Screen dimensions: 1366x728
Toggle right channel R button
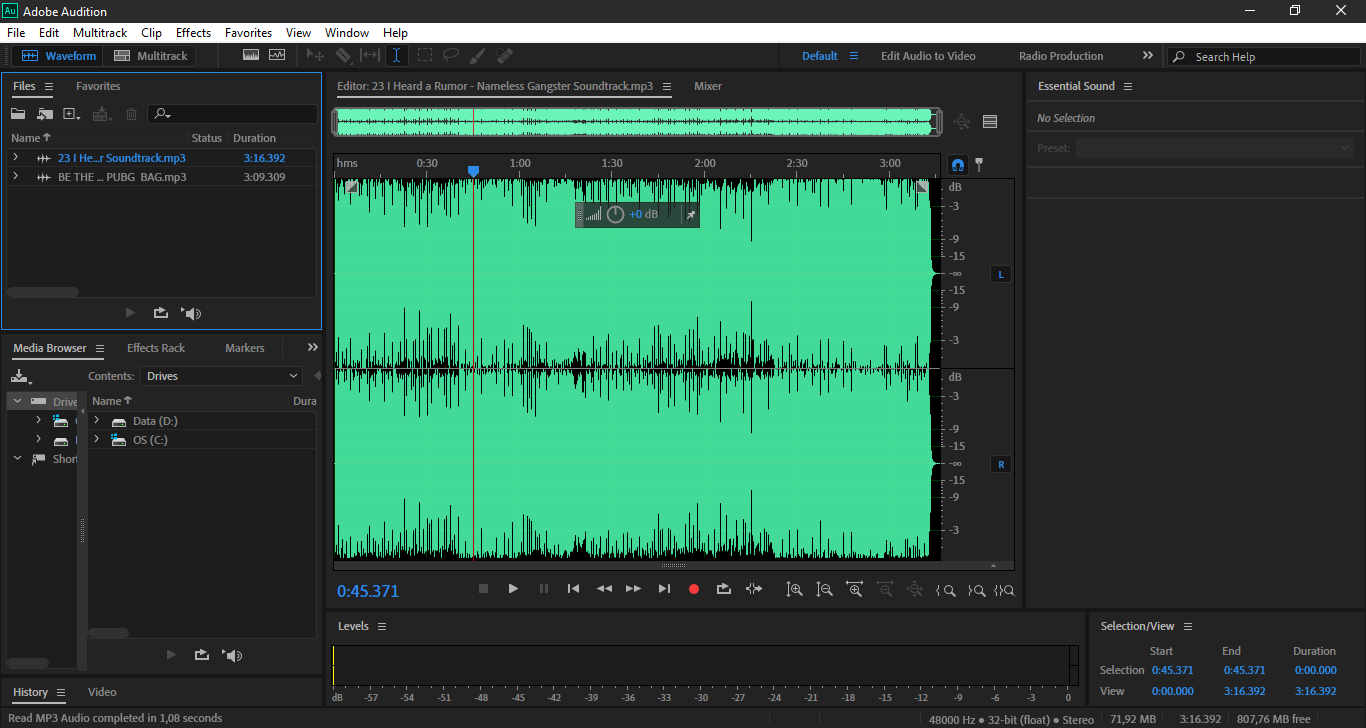point(1001,464)
